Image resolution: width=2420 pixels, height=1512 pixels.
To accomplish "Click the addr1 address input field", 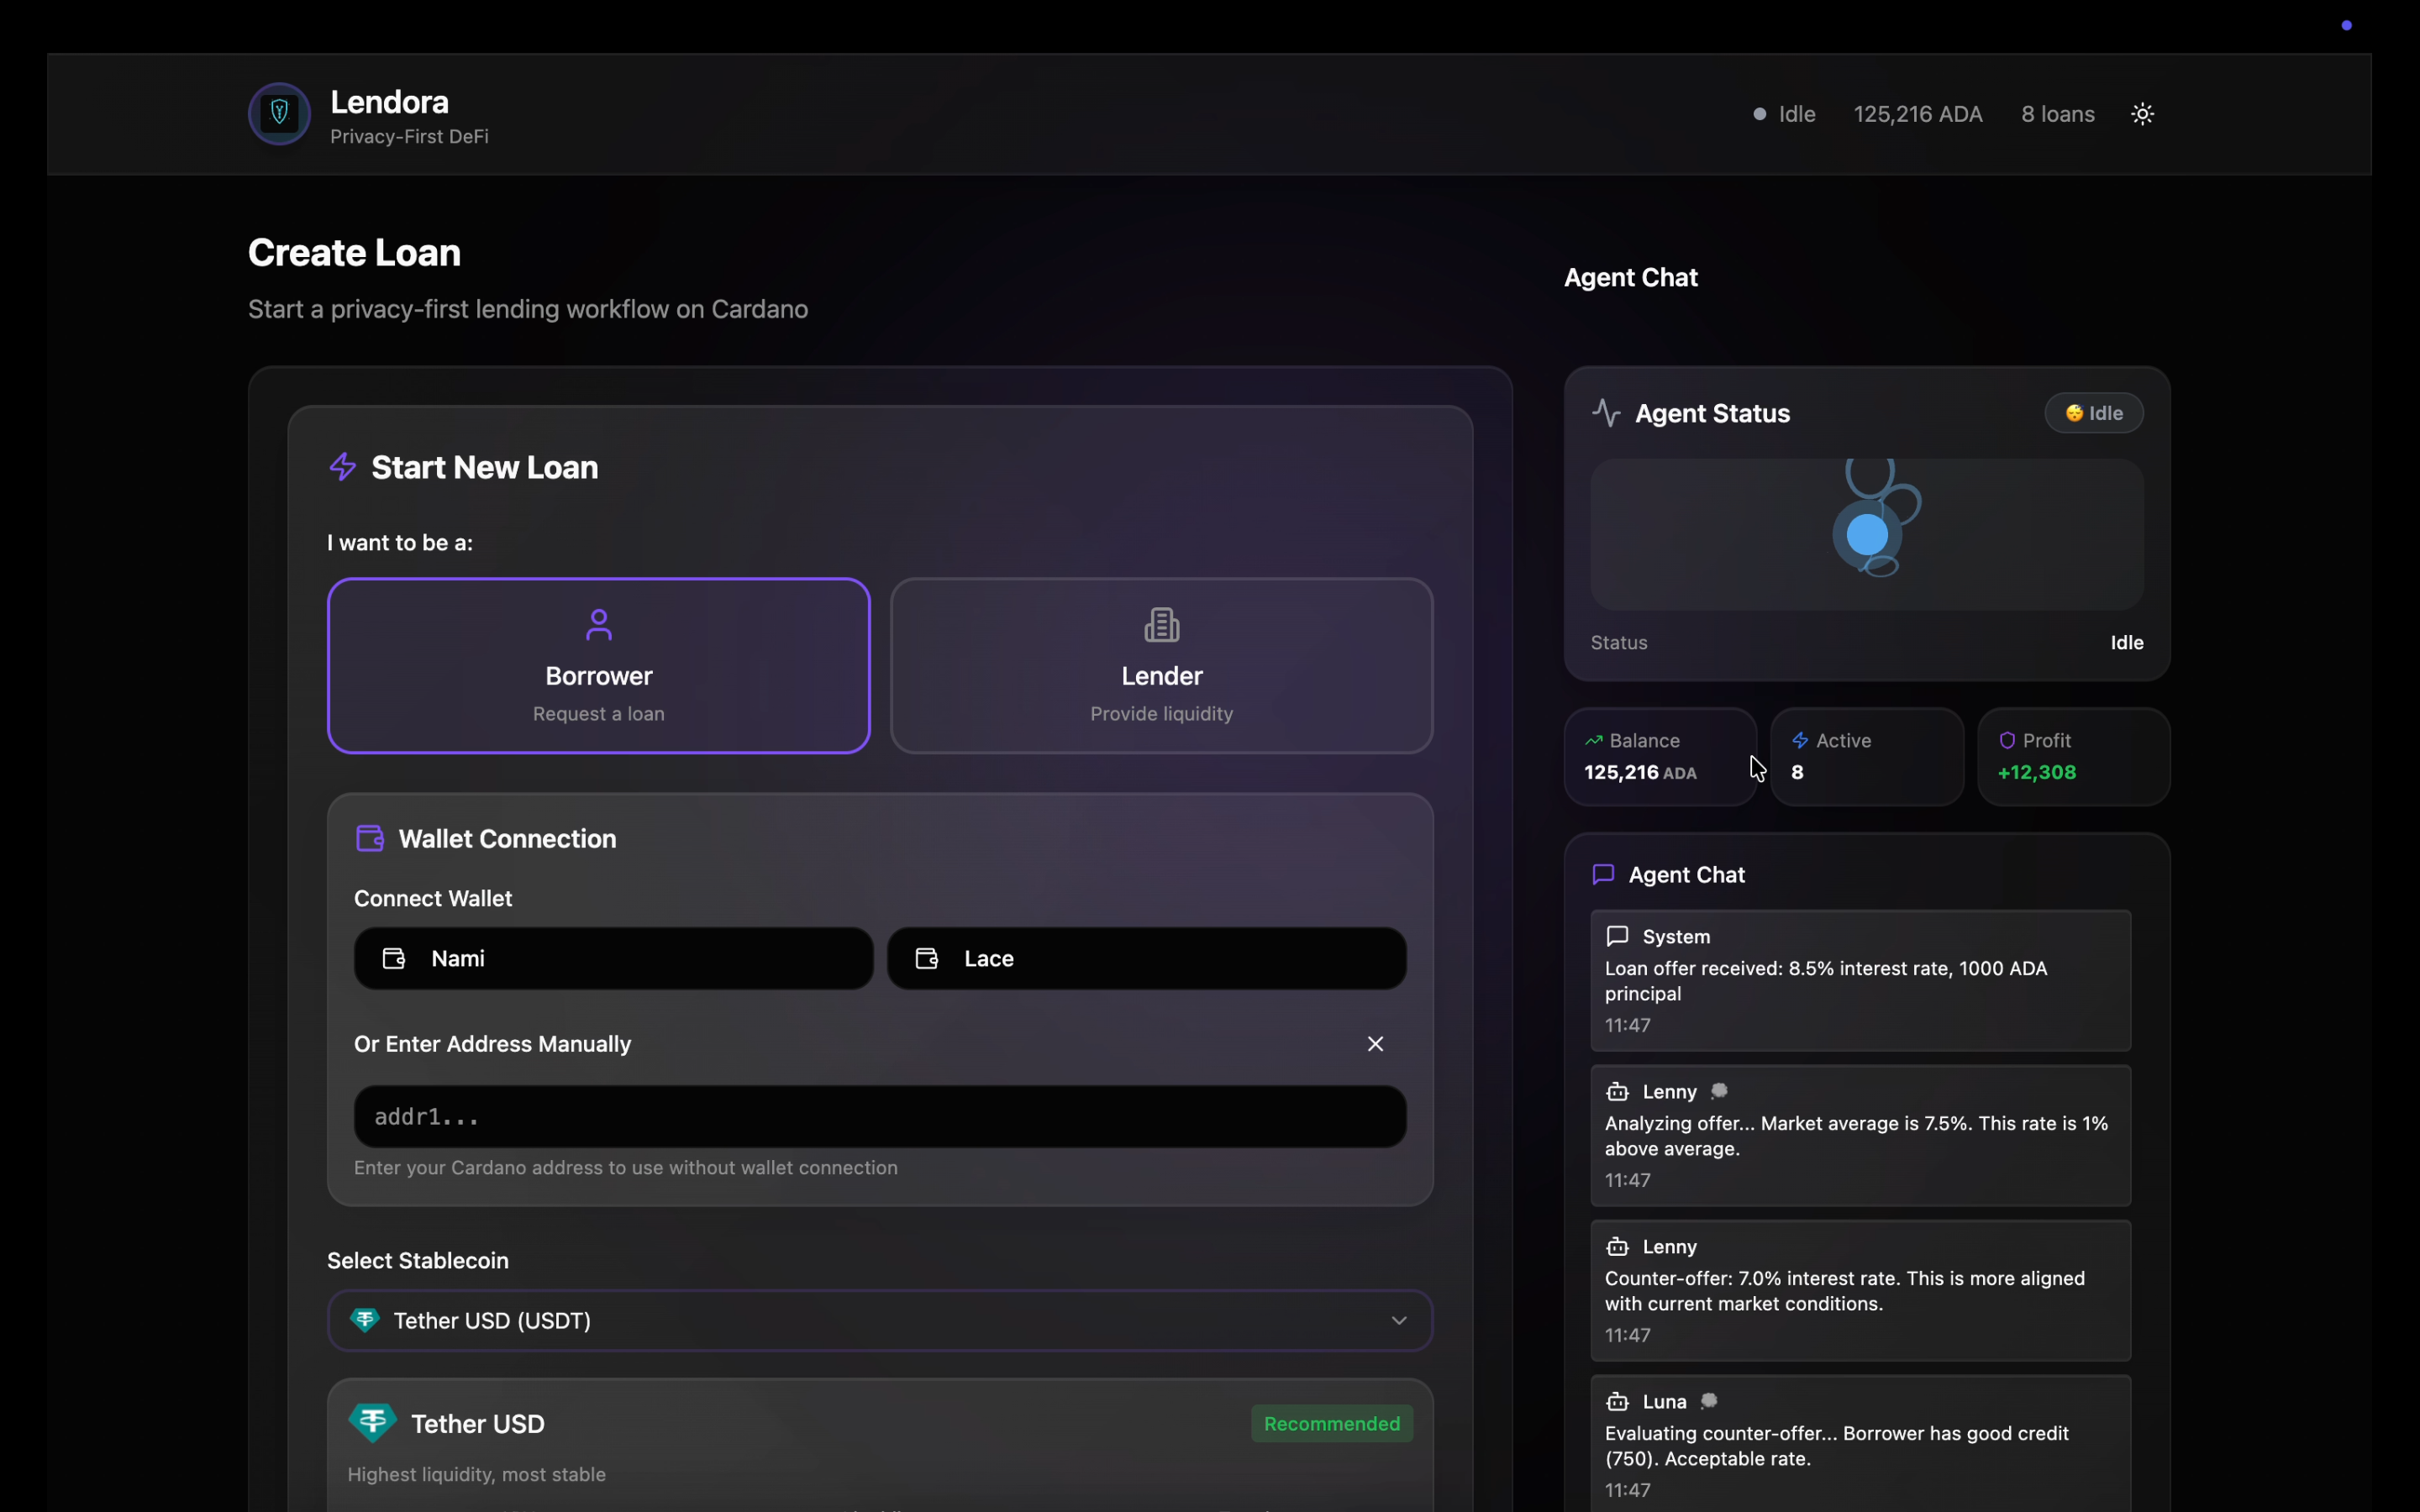I will 879,1116.
